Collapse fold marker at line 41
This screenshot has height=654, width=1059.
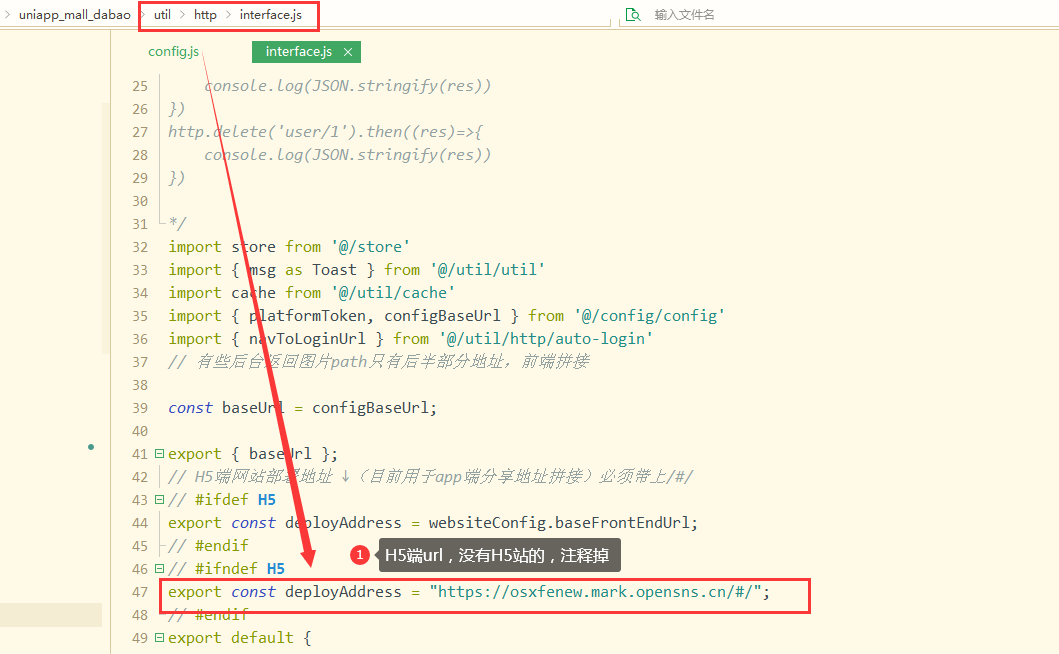[x=159, y=453]
